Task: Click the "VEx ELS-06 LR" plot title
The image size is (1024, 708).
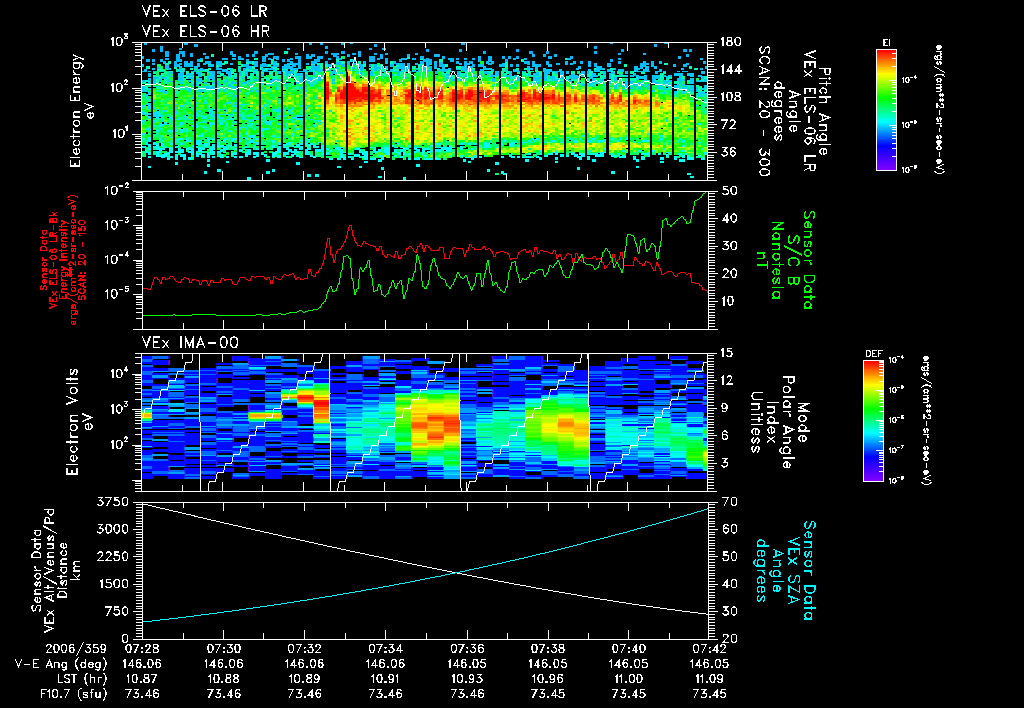Action: point(204,12)
